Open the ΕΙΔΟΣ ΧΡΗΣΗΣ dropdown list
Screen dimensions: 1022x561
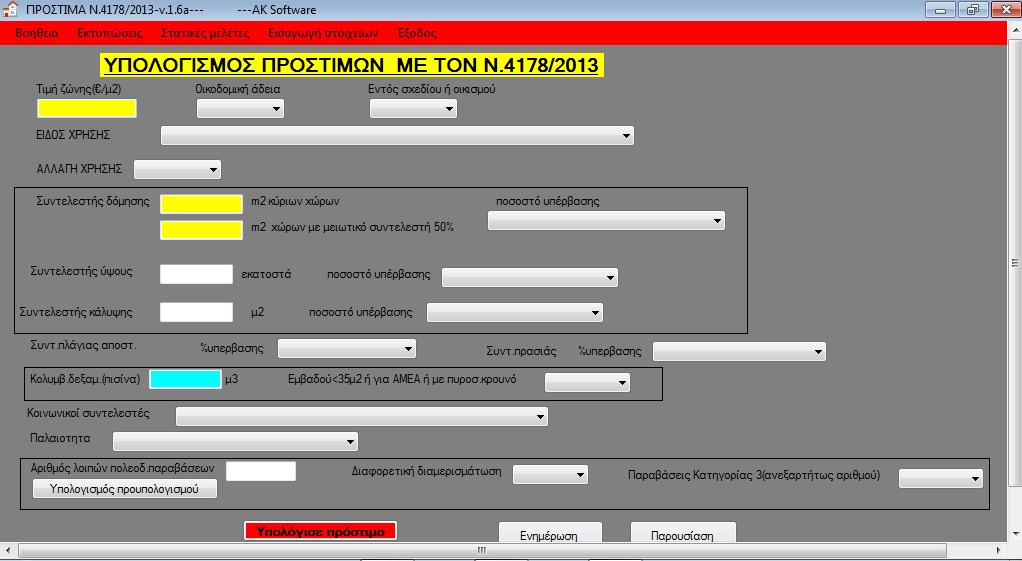point(397,136)
